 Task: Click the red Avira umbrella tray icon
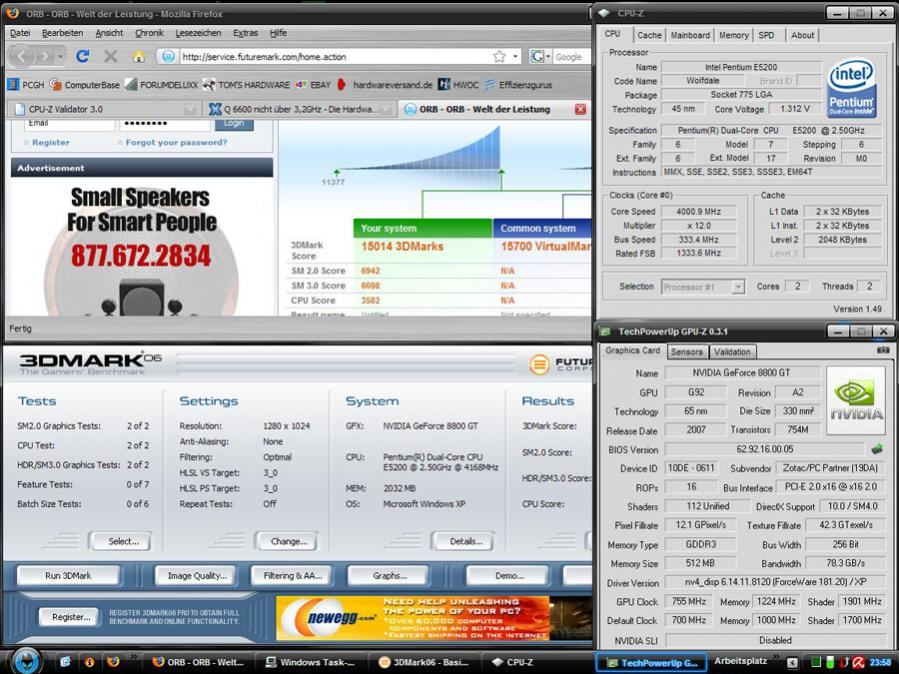tap(858, 663)
